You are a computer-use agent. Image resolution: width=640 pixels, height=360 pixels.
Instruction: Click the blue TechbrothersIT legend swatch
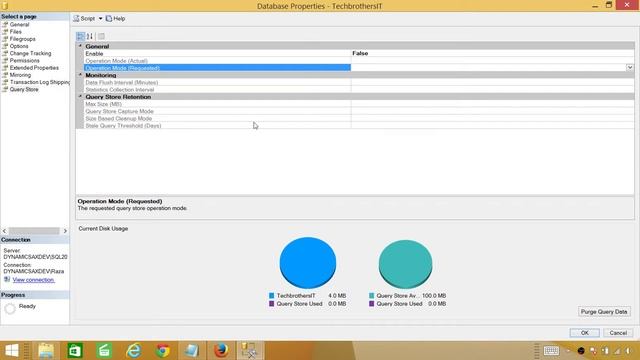point(271,296)
